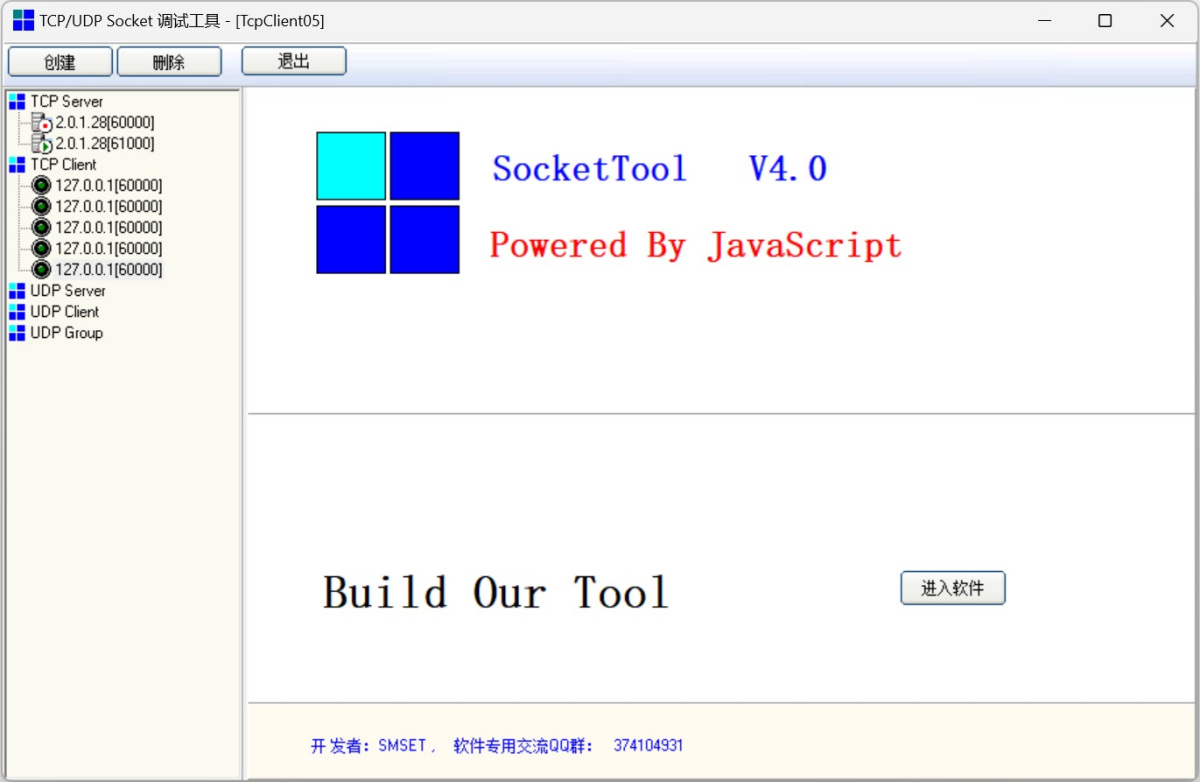The width and height of the screenshot is (1200, 782).
Task: Select the cyan square in the SocketTool logo
Action: (350, 165)
